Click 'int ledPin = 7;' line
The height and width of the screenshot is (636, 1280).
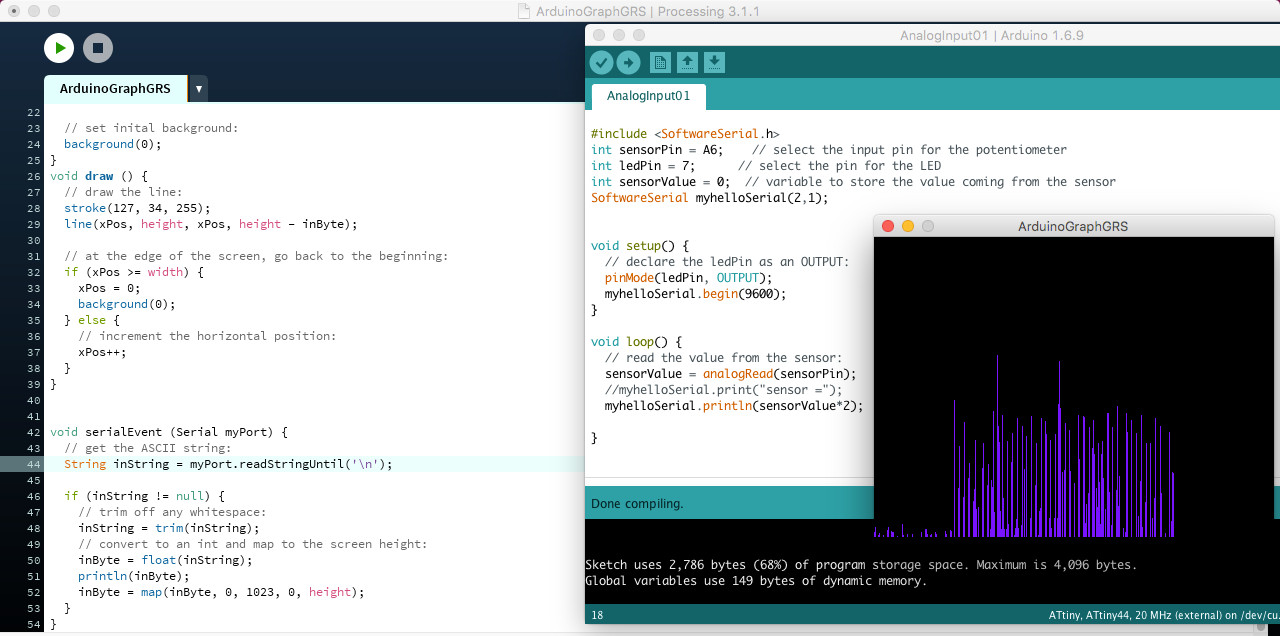(x=643, y=166)
